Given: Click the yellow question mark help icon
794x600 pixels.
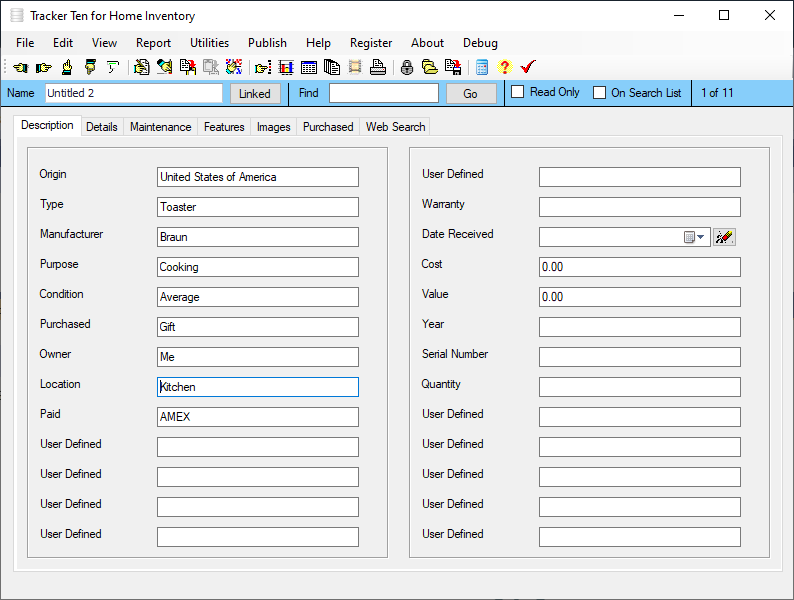Looking at the screenshot, I should 504,68.
